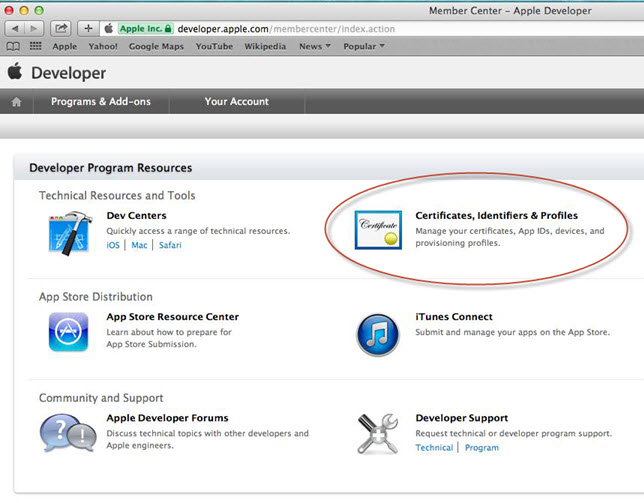This screenshot has height=503, width=644.
Task: Open the Developer Support tools icon
Action: click(379, 433)
